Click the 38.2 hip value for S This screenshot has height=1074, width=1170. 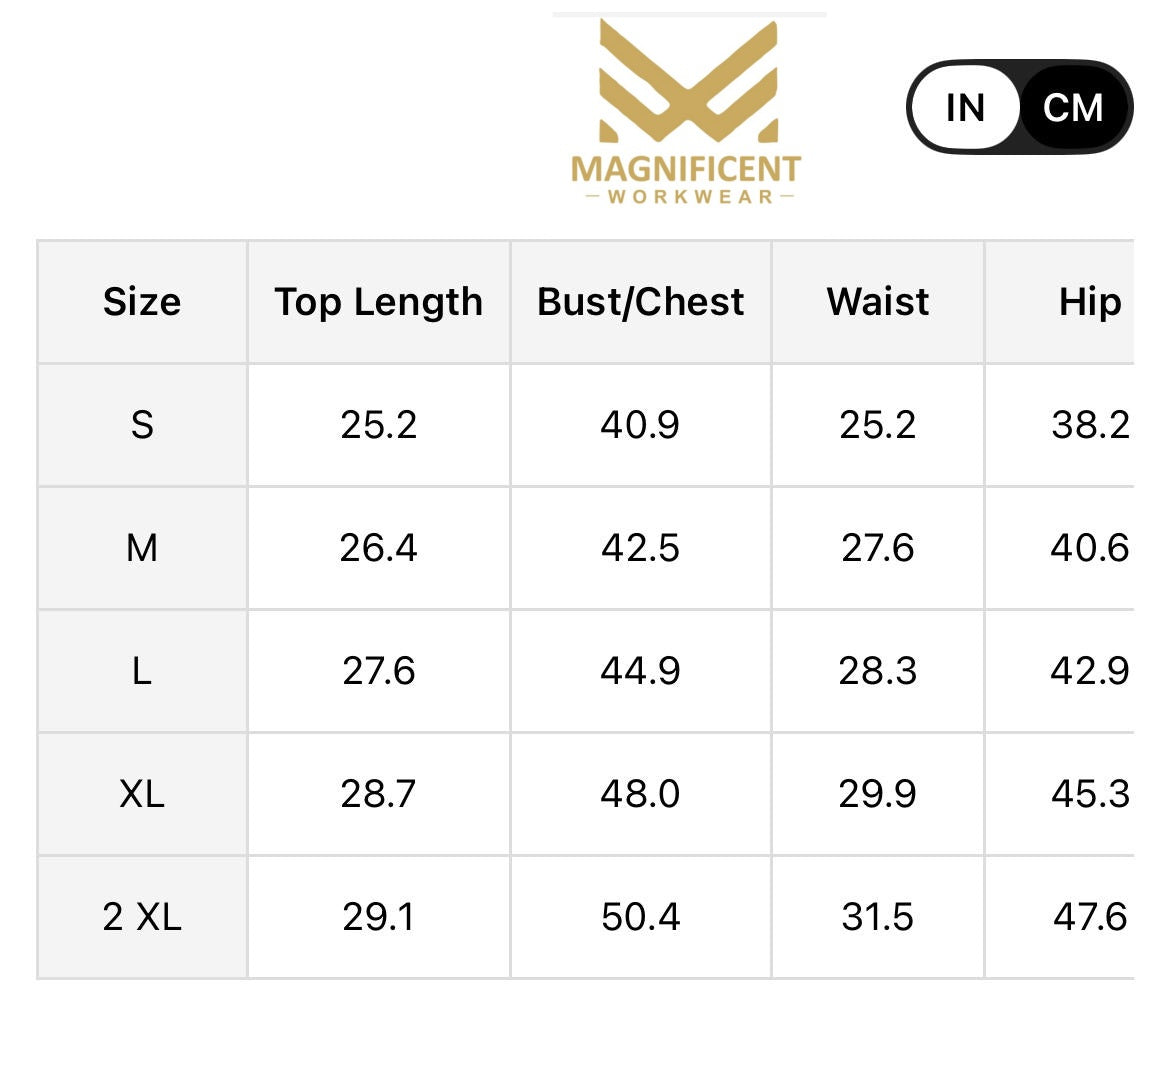coord(1089,425)
